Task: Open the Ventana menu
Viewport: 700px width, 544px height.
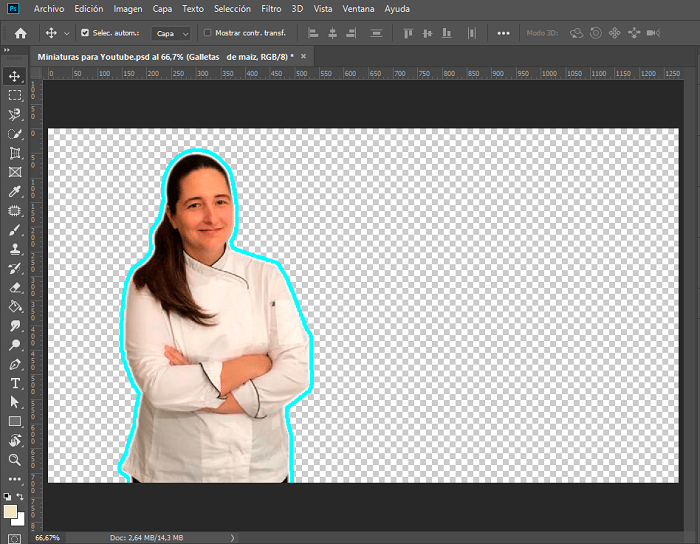Action: [x=358, y=9]
